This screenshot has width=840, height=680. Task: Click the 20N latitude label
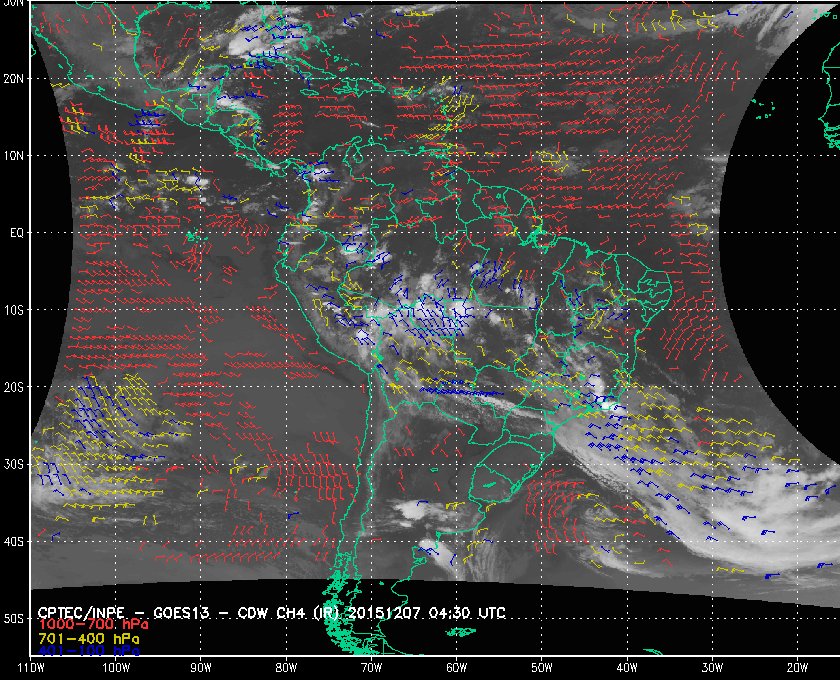[13, 78]
